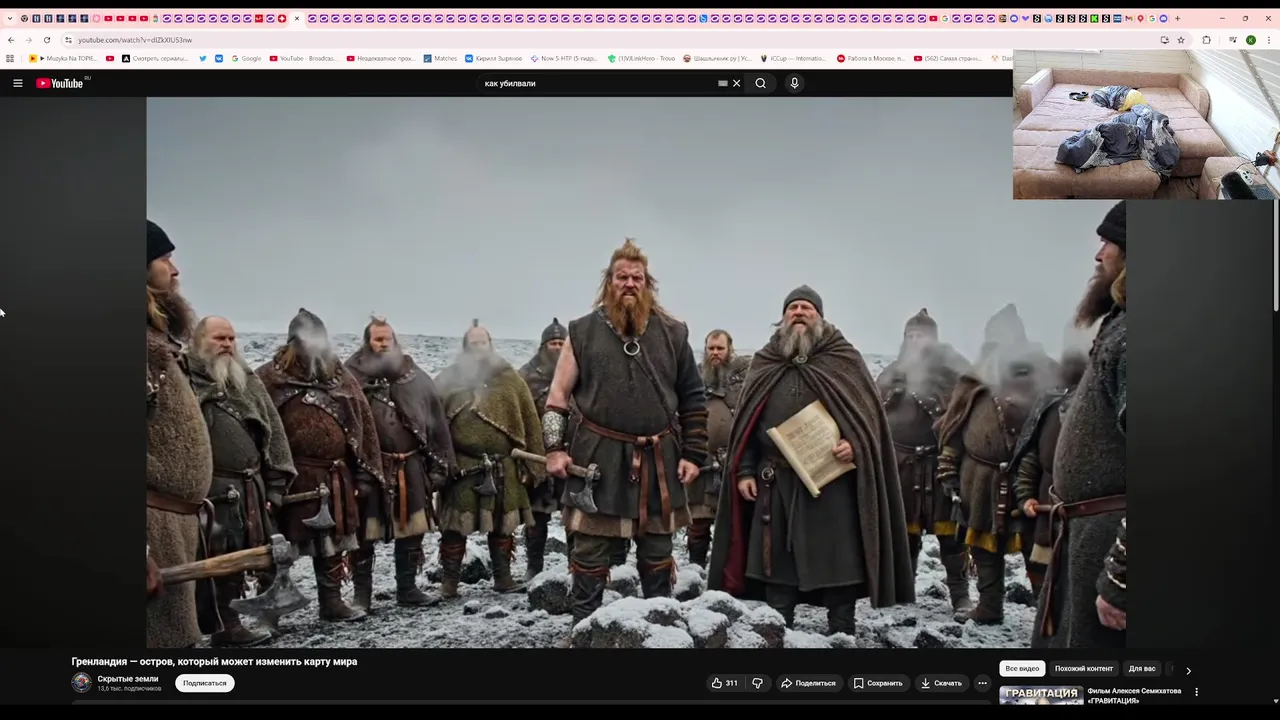Open the Скрытые земли channel name link
1280x720 pixels.
[x=128, y=679]
